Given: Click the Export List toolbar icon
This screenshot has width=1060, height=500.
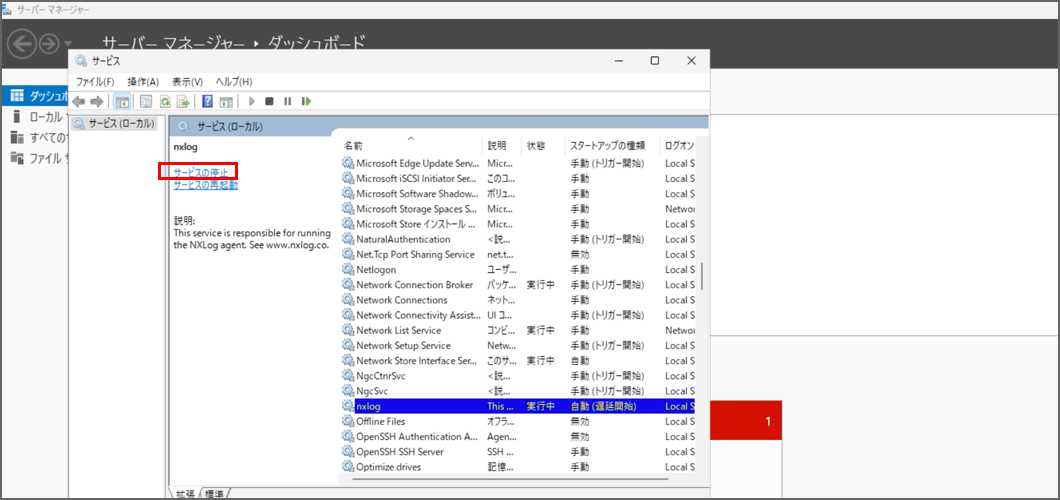Looking at the screenshot, I should tap(183, 101).
